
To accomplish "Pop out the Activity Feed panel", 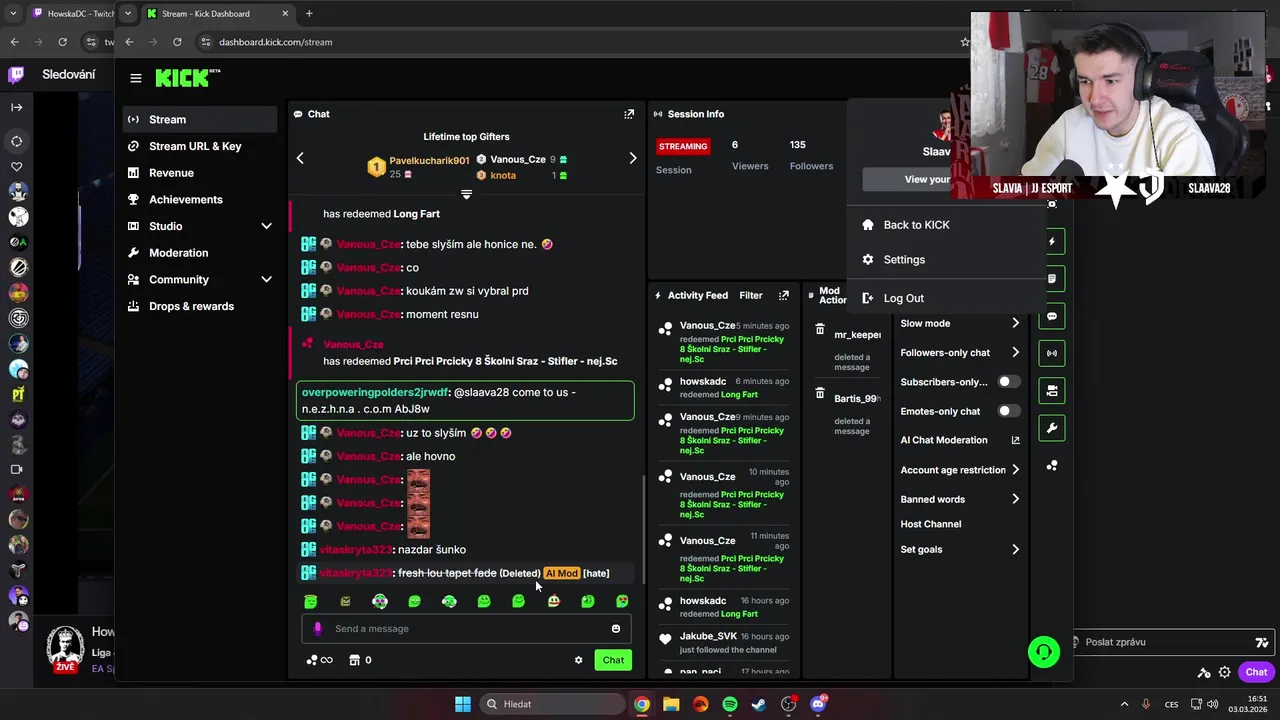I will click(x=784, y=296).
